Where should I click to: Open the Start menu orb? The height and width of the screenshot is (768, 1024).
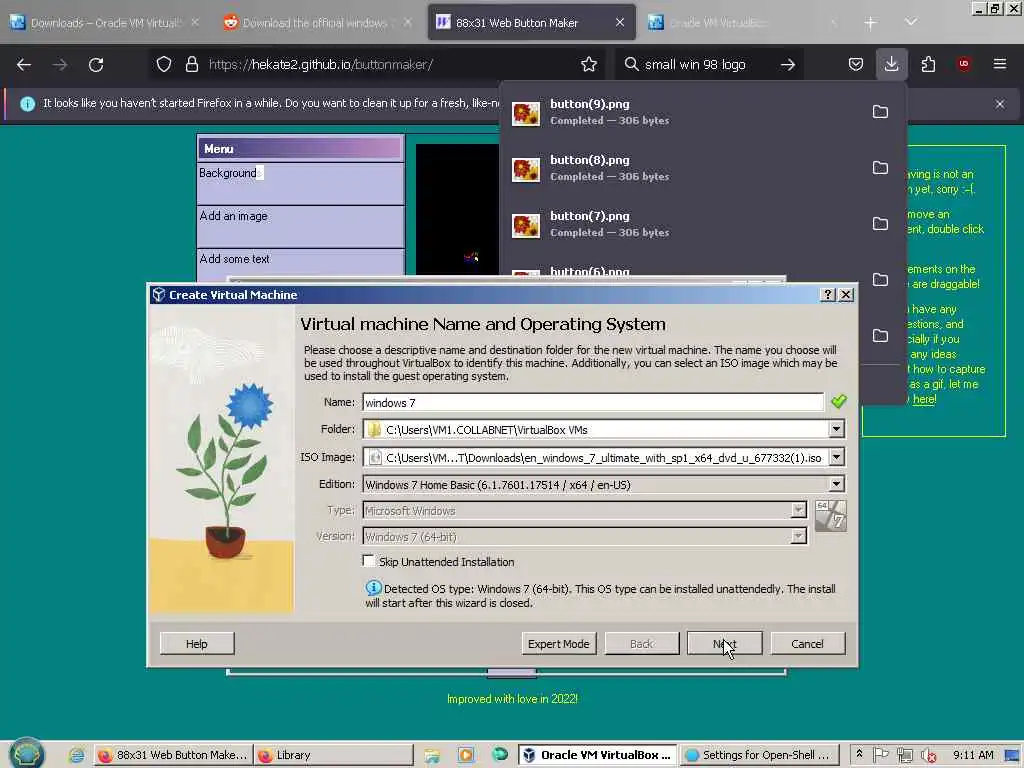click(27, 754)
